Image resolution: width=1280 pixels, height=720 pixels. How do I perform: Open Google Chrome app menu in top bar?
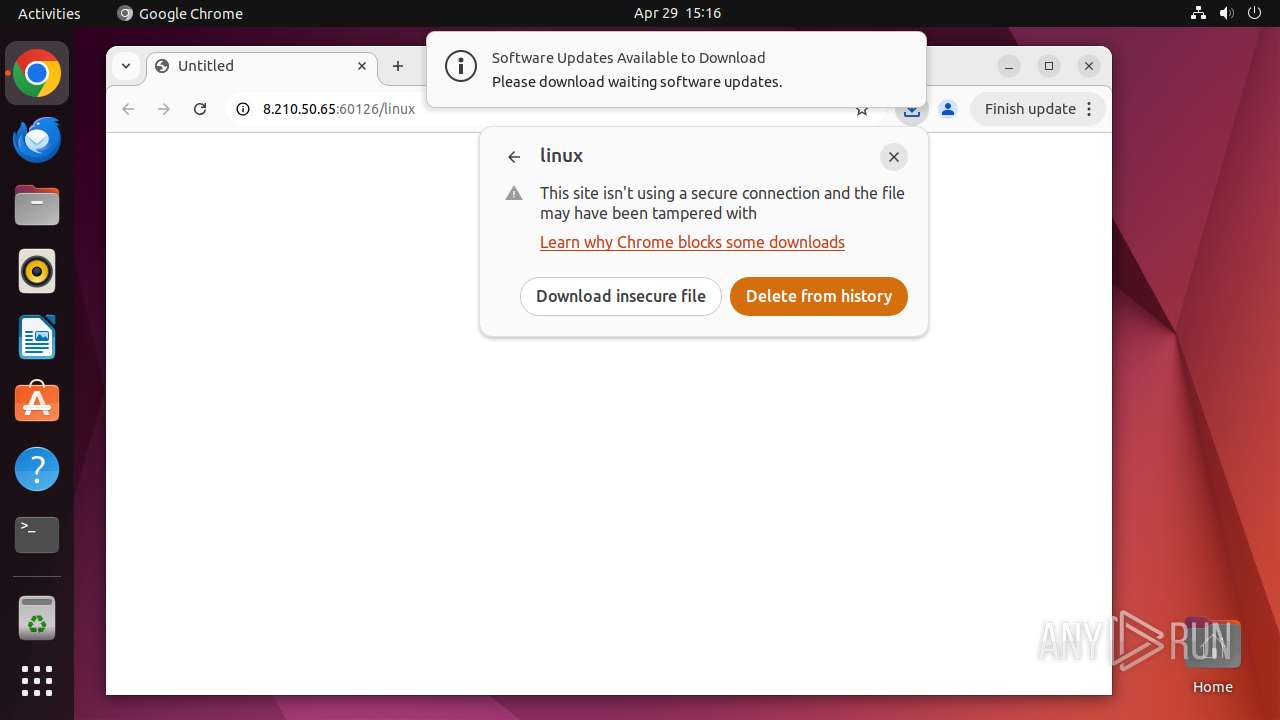[180, 13]
